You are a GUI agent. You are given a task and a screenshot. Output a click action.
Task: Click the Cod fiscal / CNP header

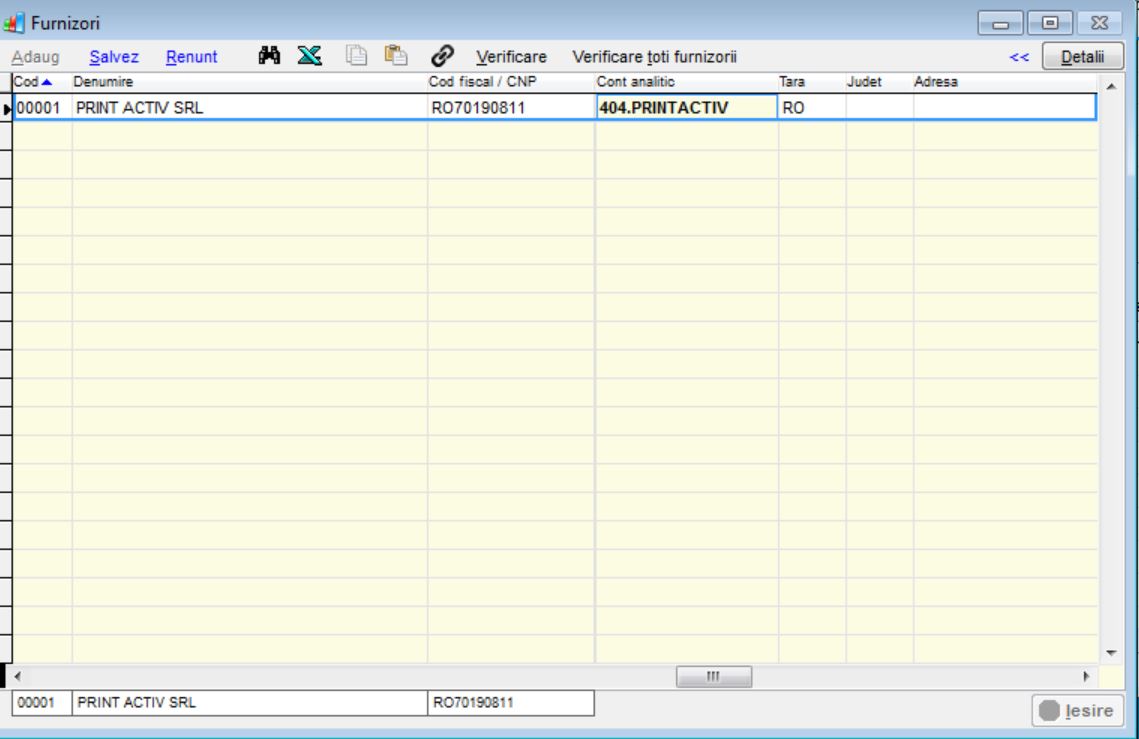coord(511,82)
